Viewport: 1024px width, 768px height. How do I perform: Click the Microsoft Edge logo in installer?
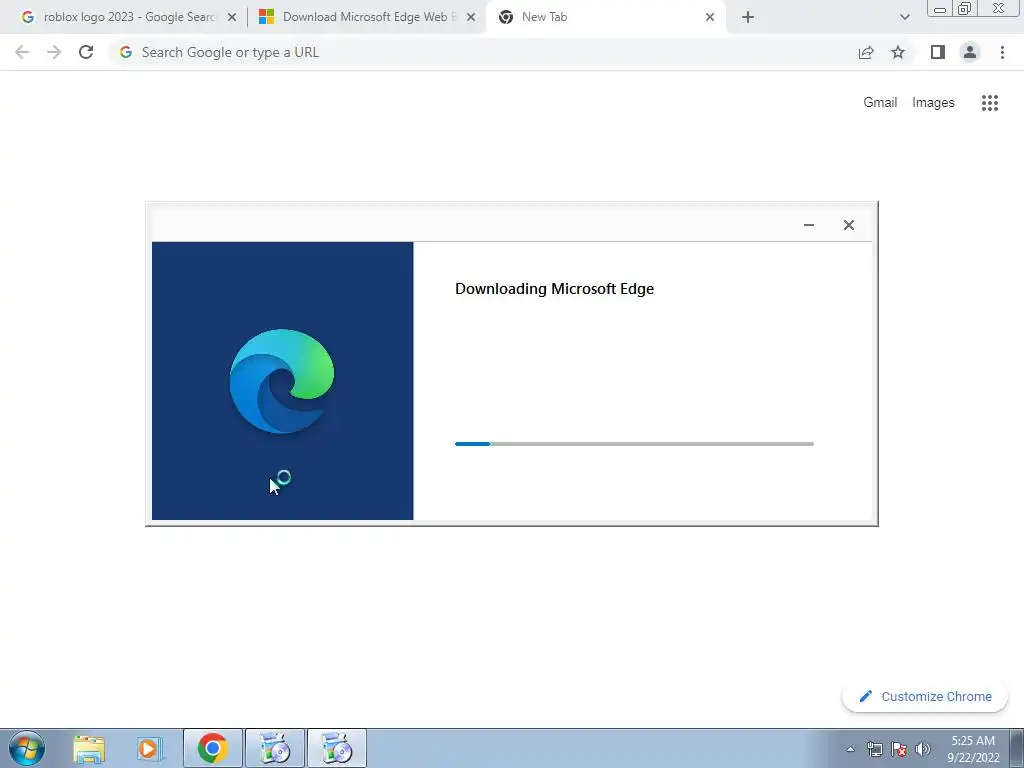pos(282,381)
